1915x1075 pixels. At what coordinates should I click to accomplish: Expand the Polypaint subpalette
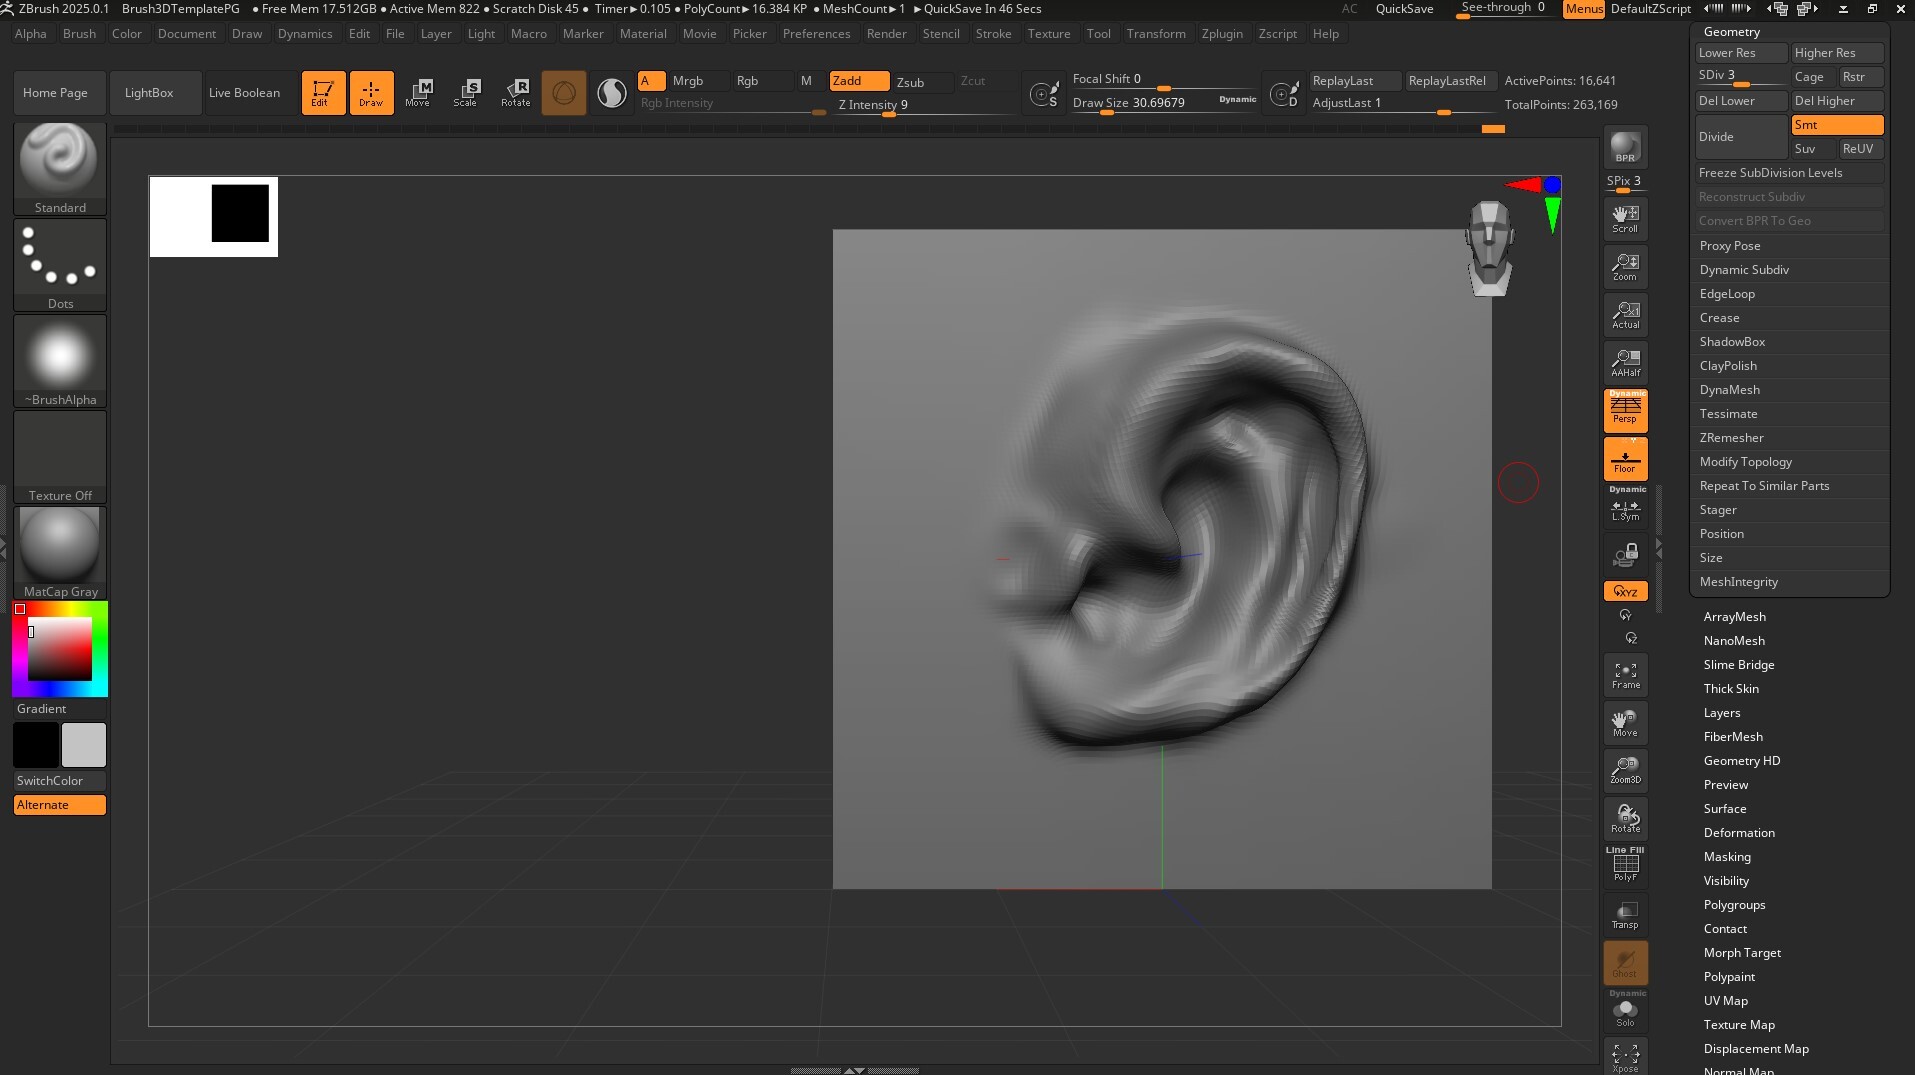pos(1729,976)
